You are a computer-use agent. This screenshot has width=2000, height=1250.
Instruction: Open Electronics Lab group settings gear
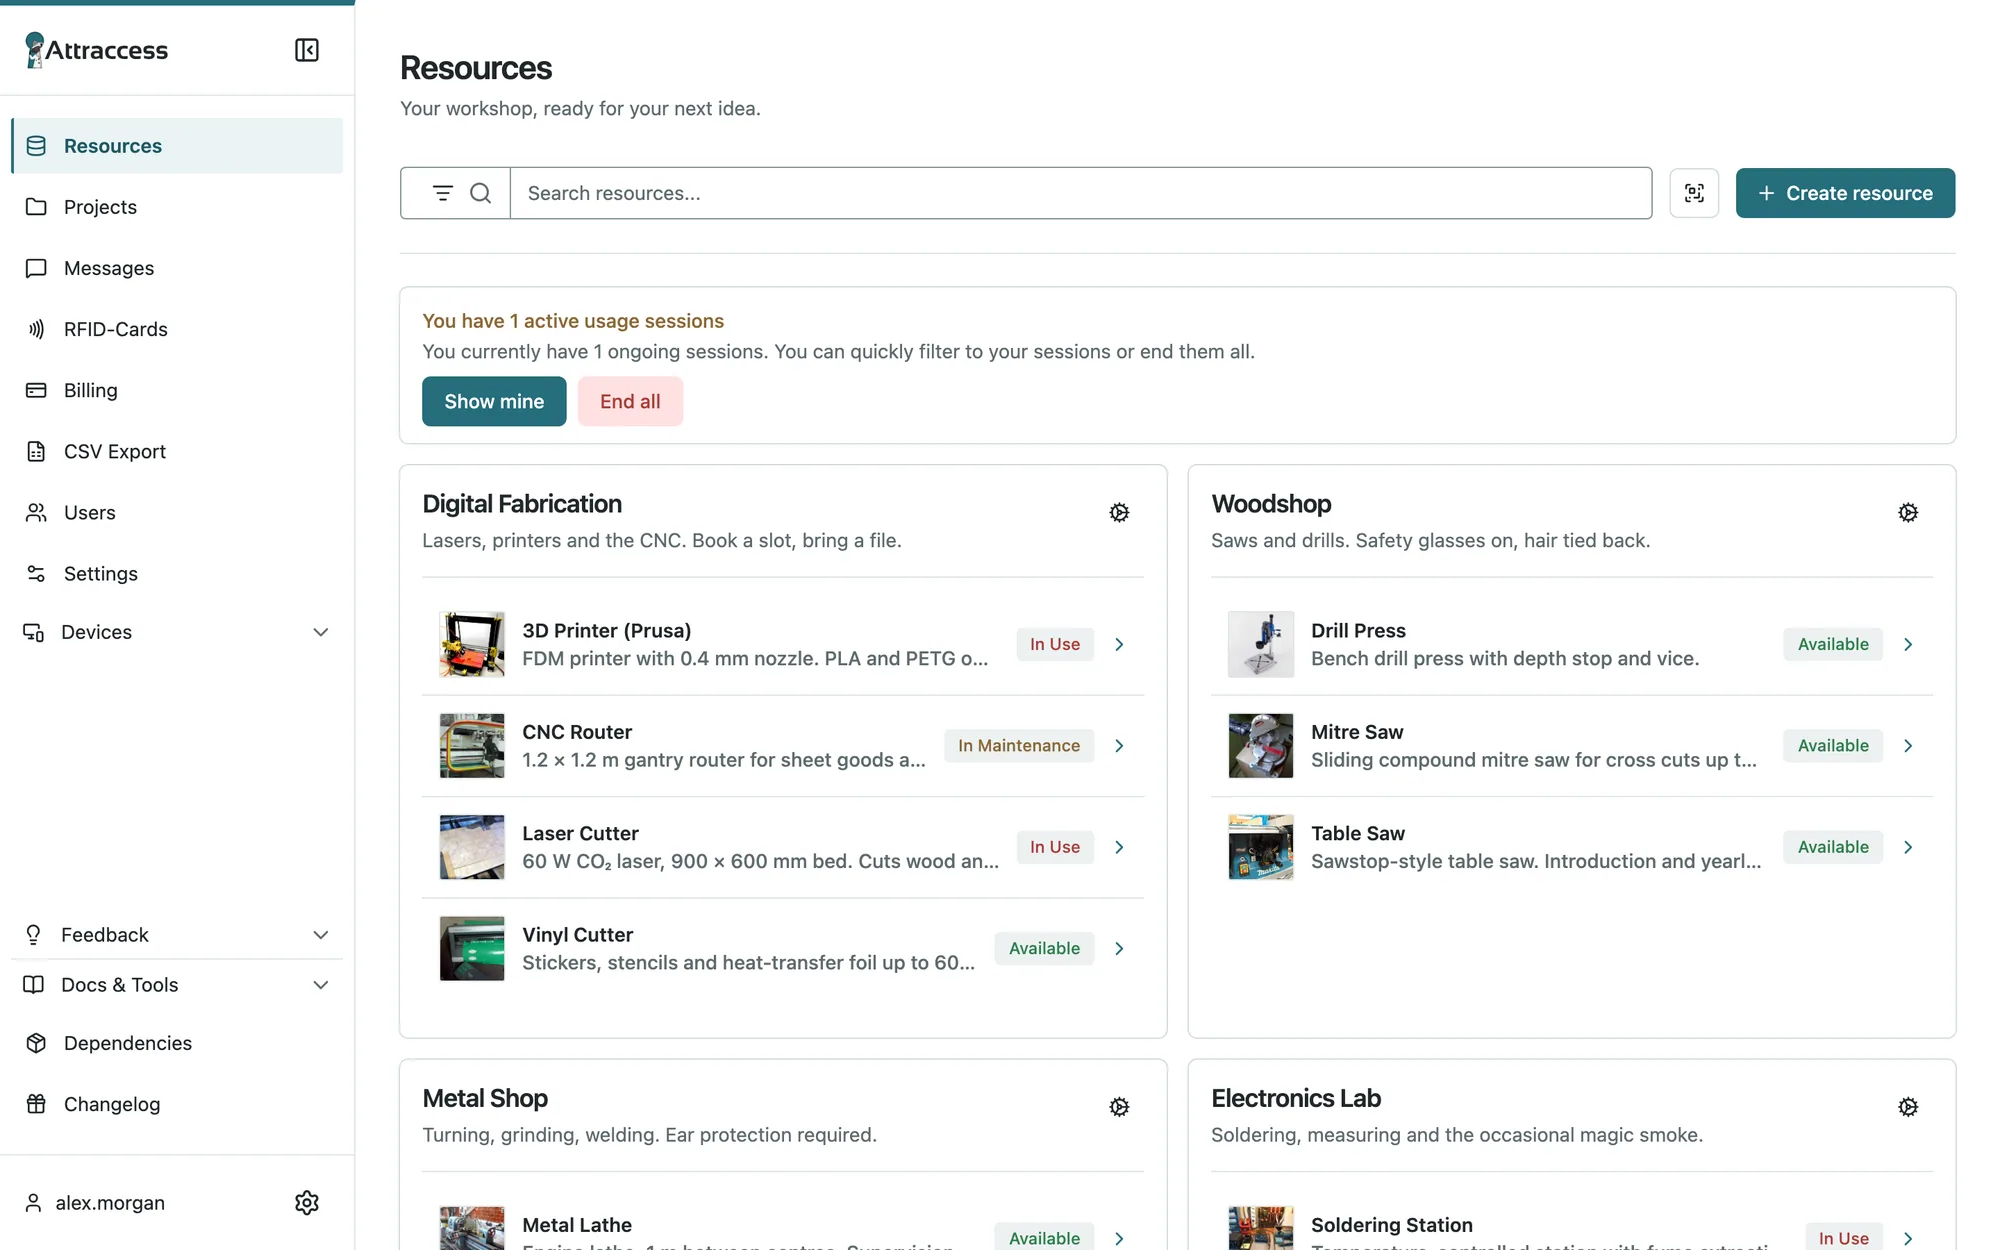[1908, 1107]
